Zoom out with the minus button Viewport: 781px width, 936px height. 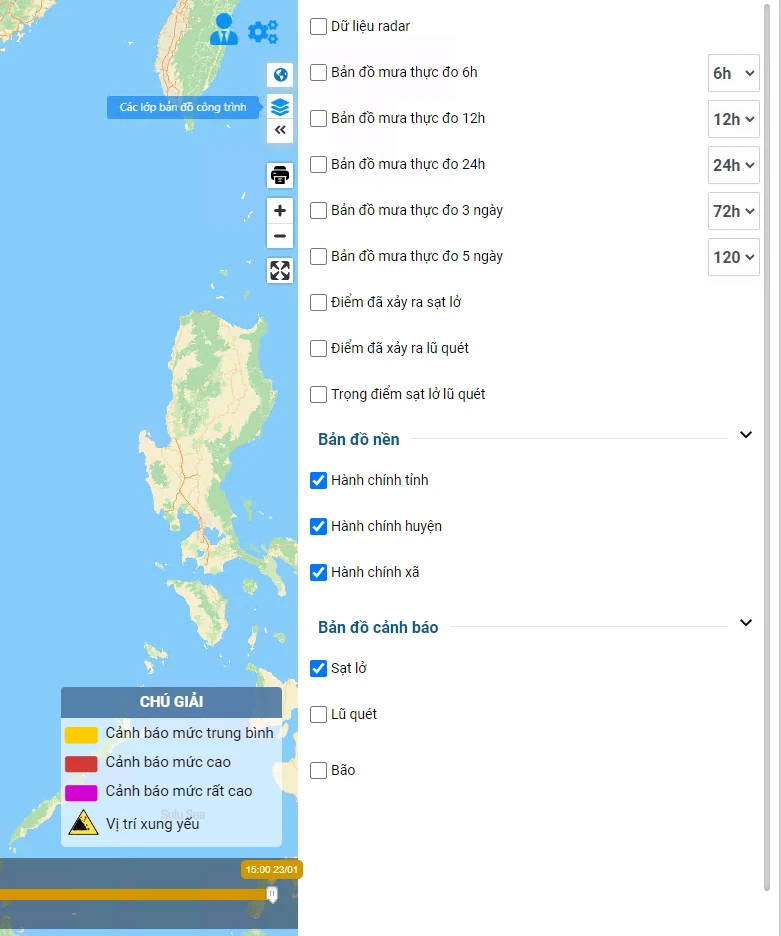coord(280,236)
